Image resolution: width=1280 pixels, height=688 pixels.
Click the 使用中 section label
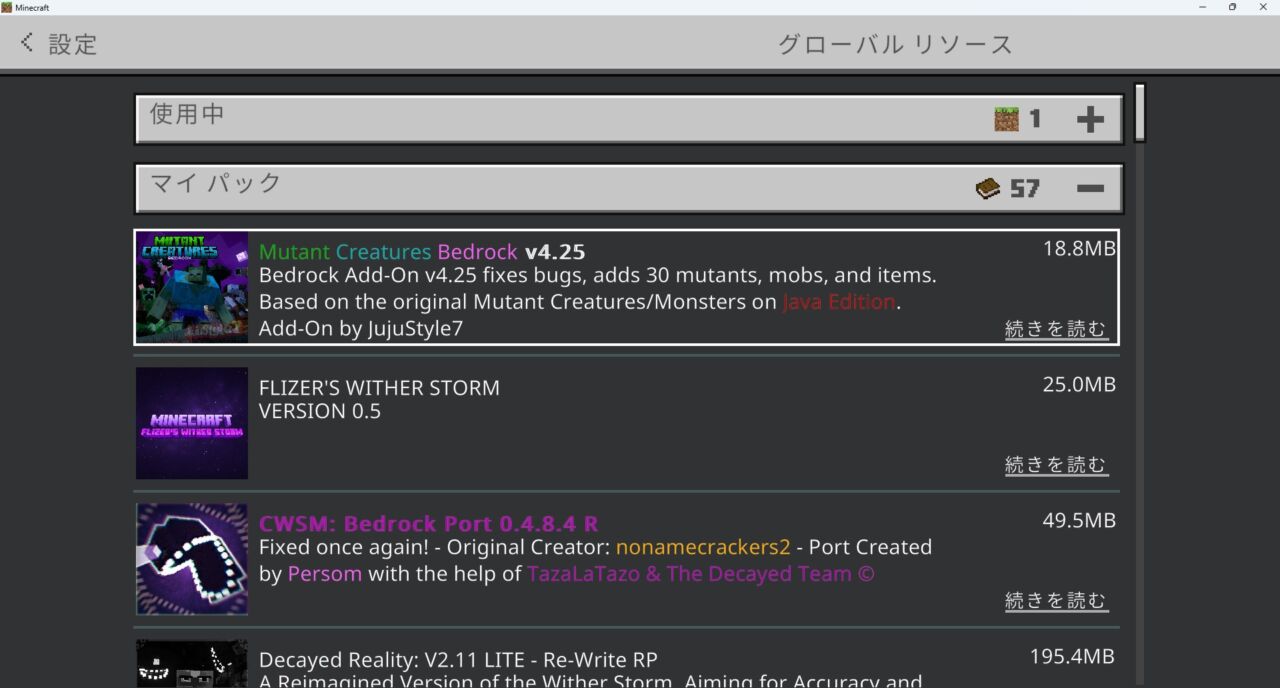(x=187, y=114)
